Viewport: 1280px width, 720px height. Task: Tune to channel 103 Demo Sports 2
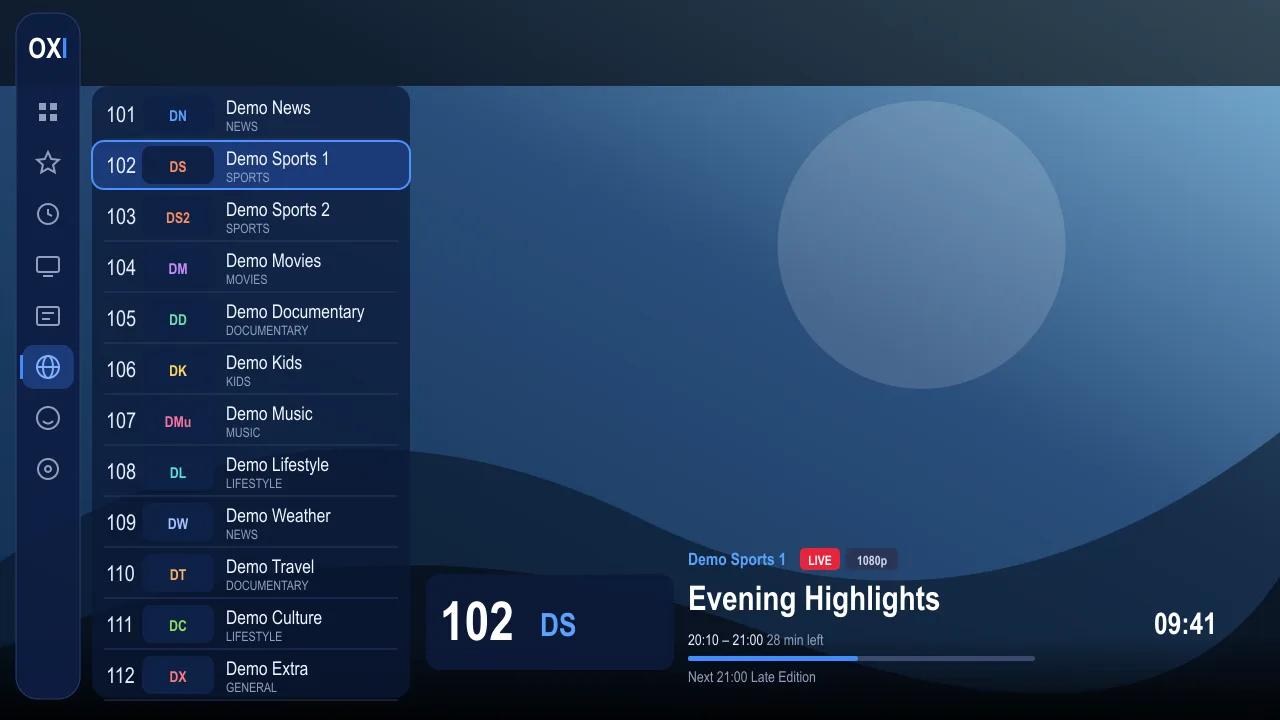coord(251,216)
